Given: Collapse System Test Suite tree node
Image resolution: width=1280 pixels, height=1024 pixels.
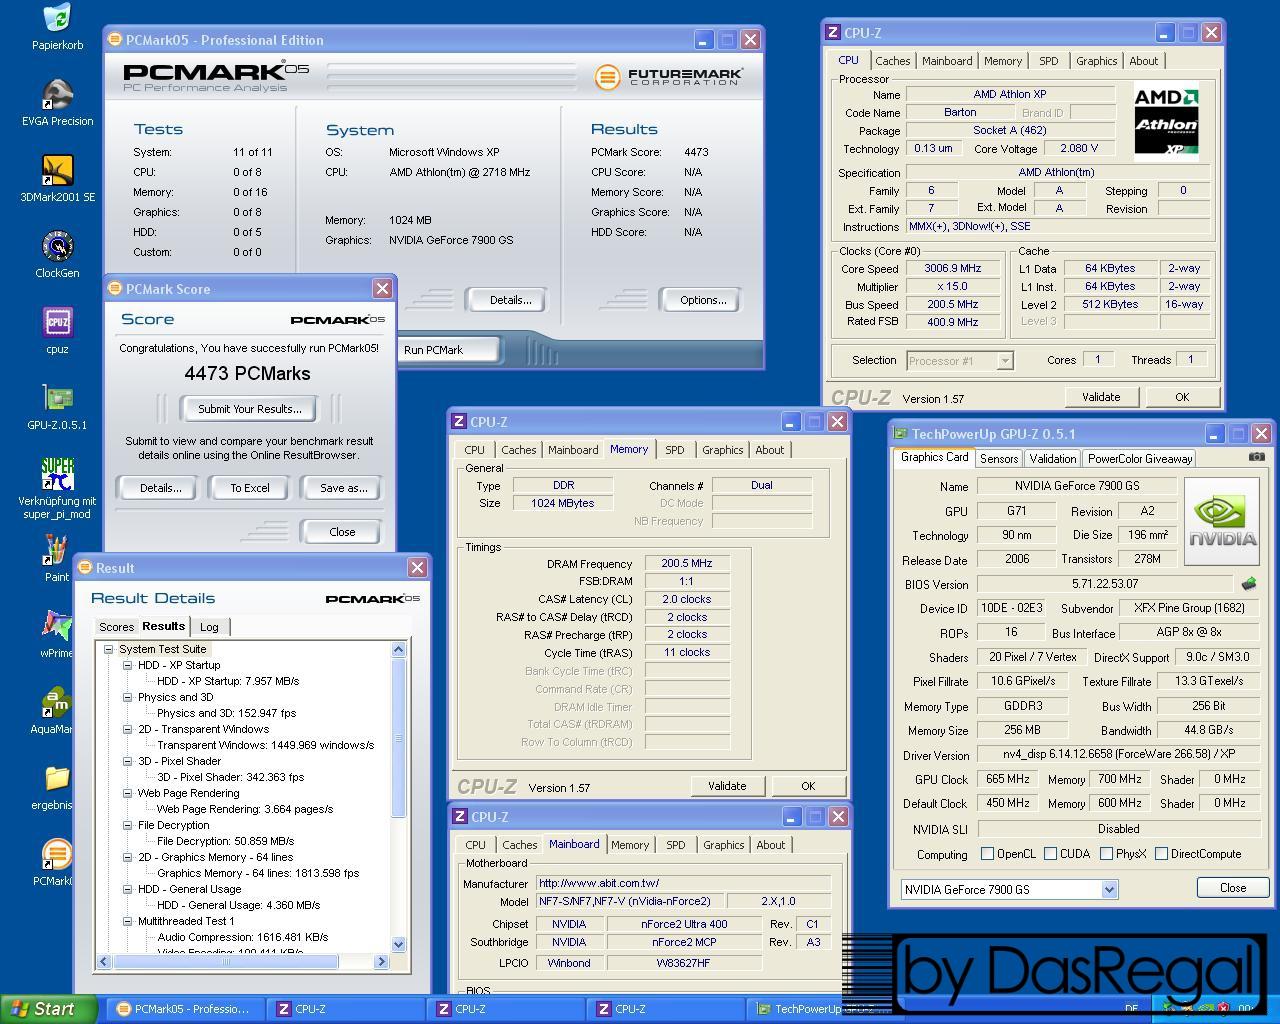Looking at the screenshot, I should point(108,649).
